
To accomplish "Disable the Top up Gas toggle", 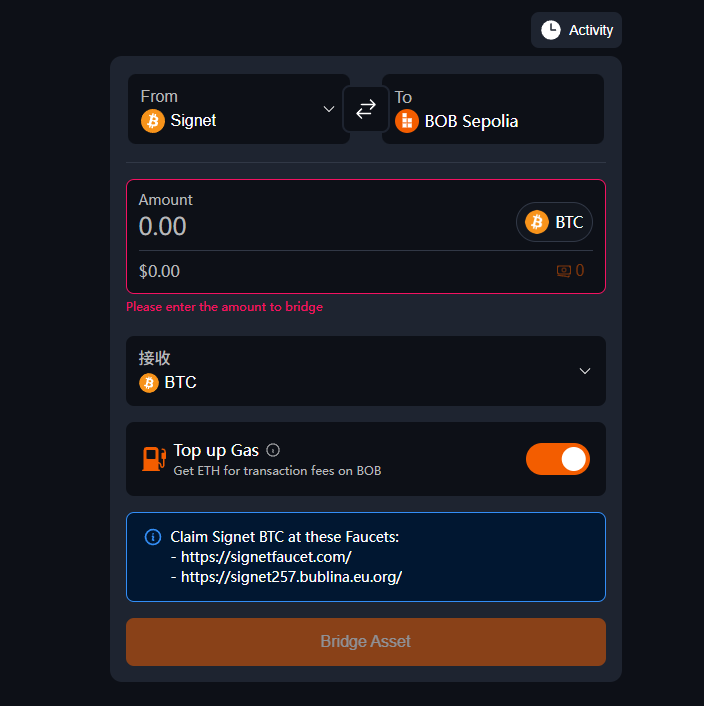I will (x=558, y=459).
